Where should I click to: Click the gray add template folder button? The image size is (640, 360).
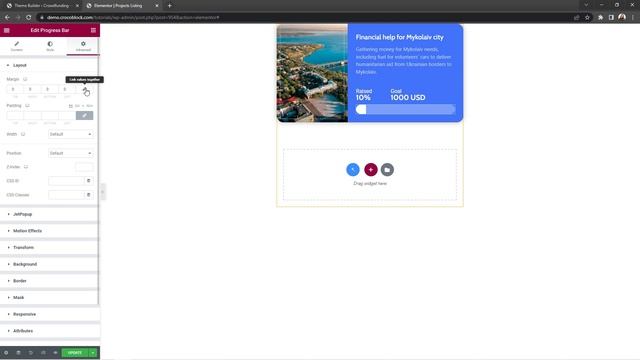(x=387, y=169)
